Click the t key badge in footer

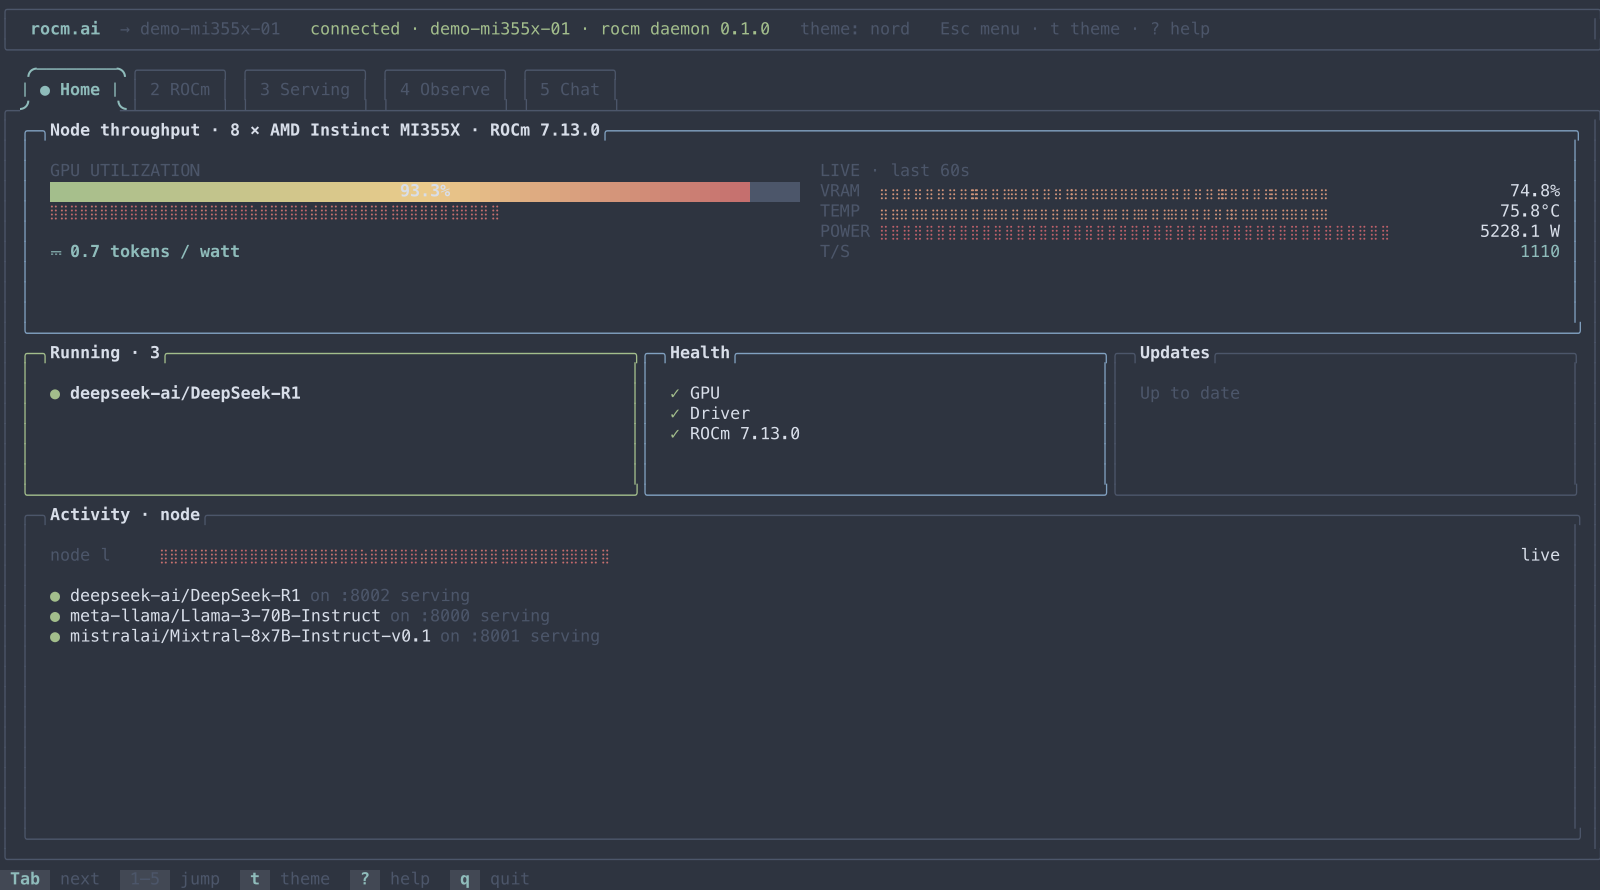coord(255,879)
